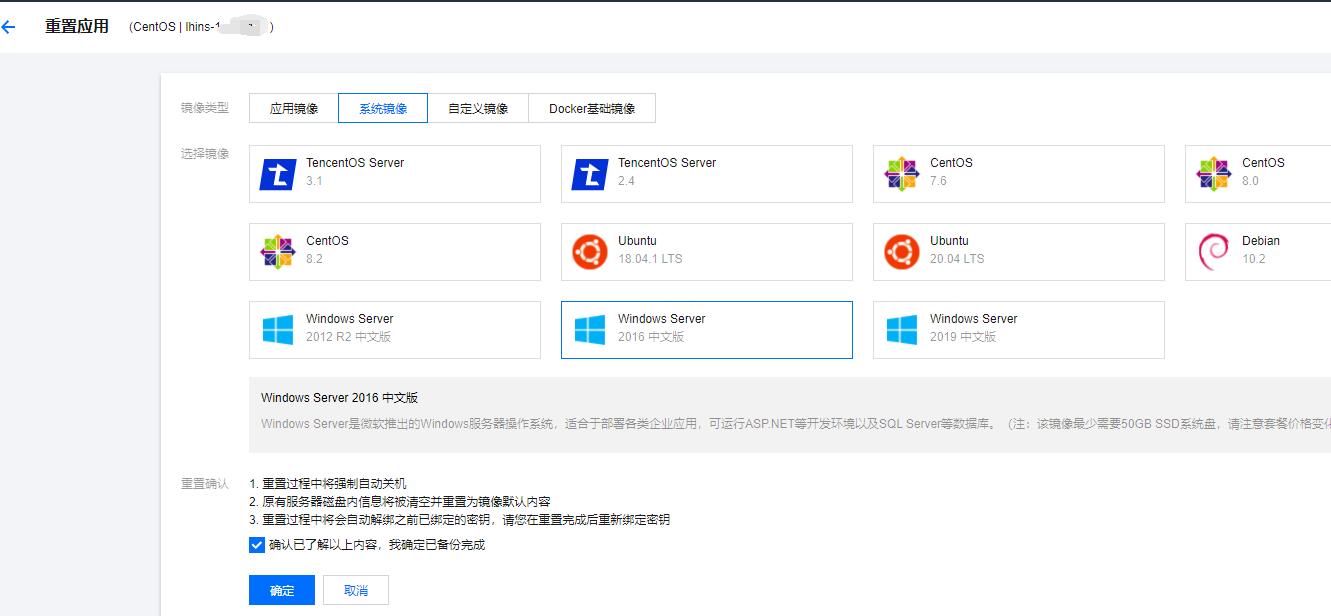Click the TencentOS Server 2.4 logo icon
Viewport: 1331px width, 616px height.
point(590,174)
